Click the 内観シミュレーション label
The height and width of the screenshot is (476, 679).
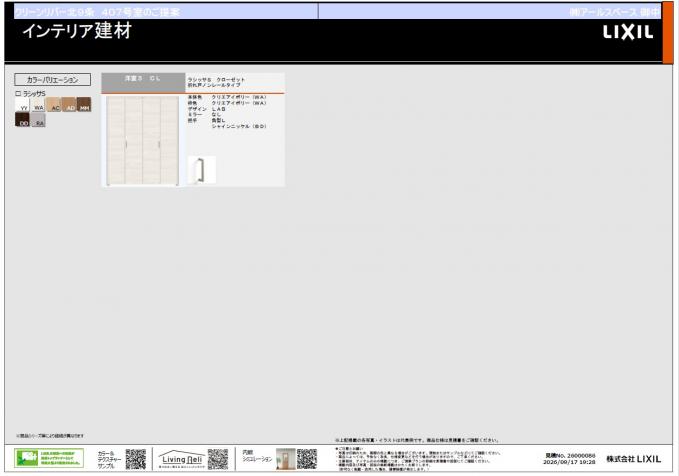[x=257, y=456]
